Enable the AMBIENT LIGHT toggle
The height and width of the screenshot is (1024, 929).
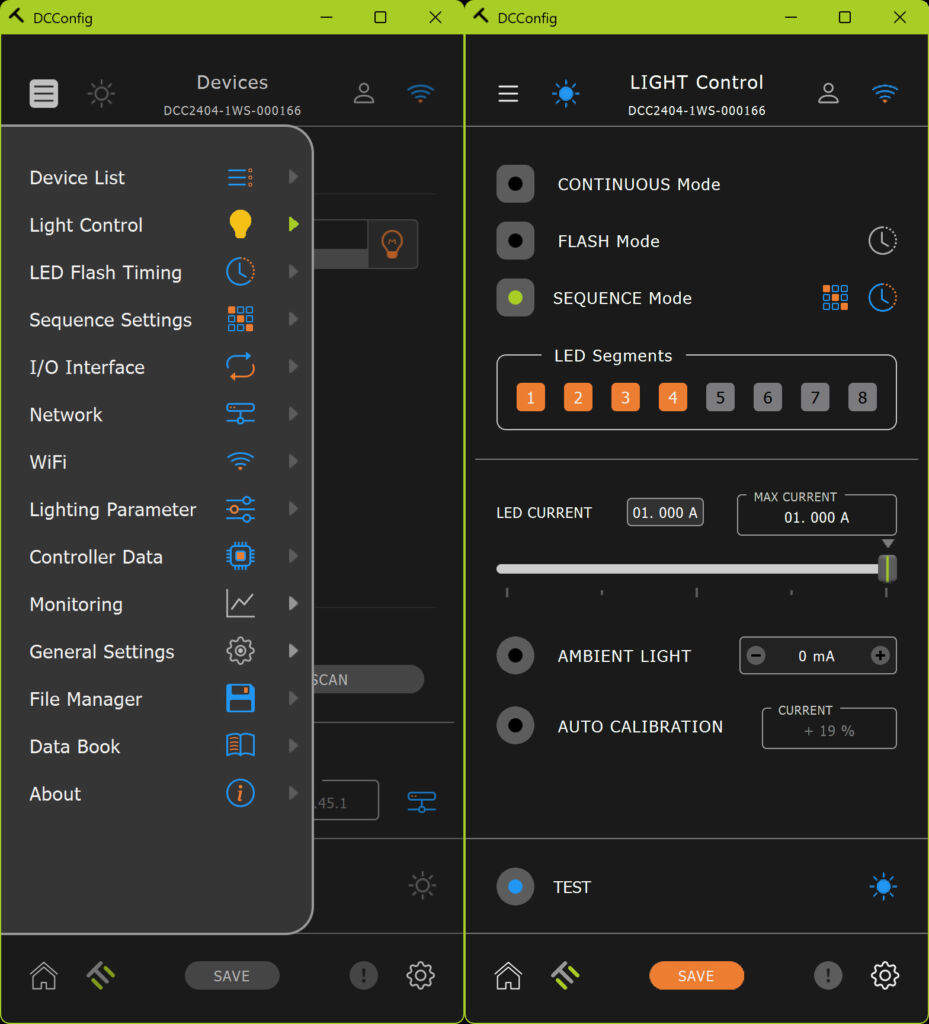click(515, 656)
